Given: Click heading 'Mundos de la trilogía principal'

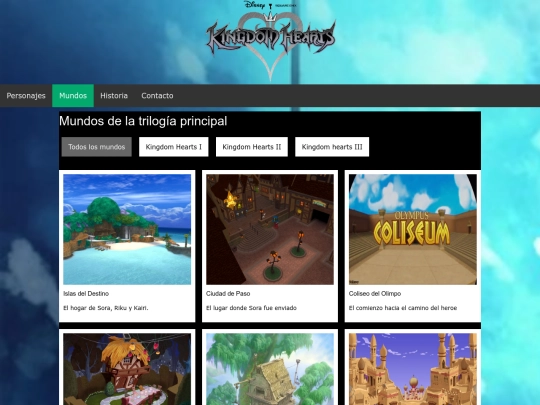Looking at the screenshot, I should tap(143, 121).
